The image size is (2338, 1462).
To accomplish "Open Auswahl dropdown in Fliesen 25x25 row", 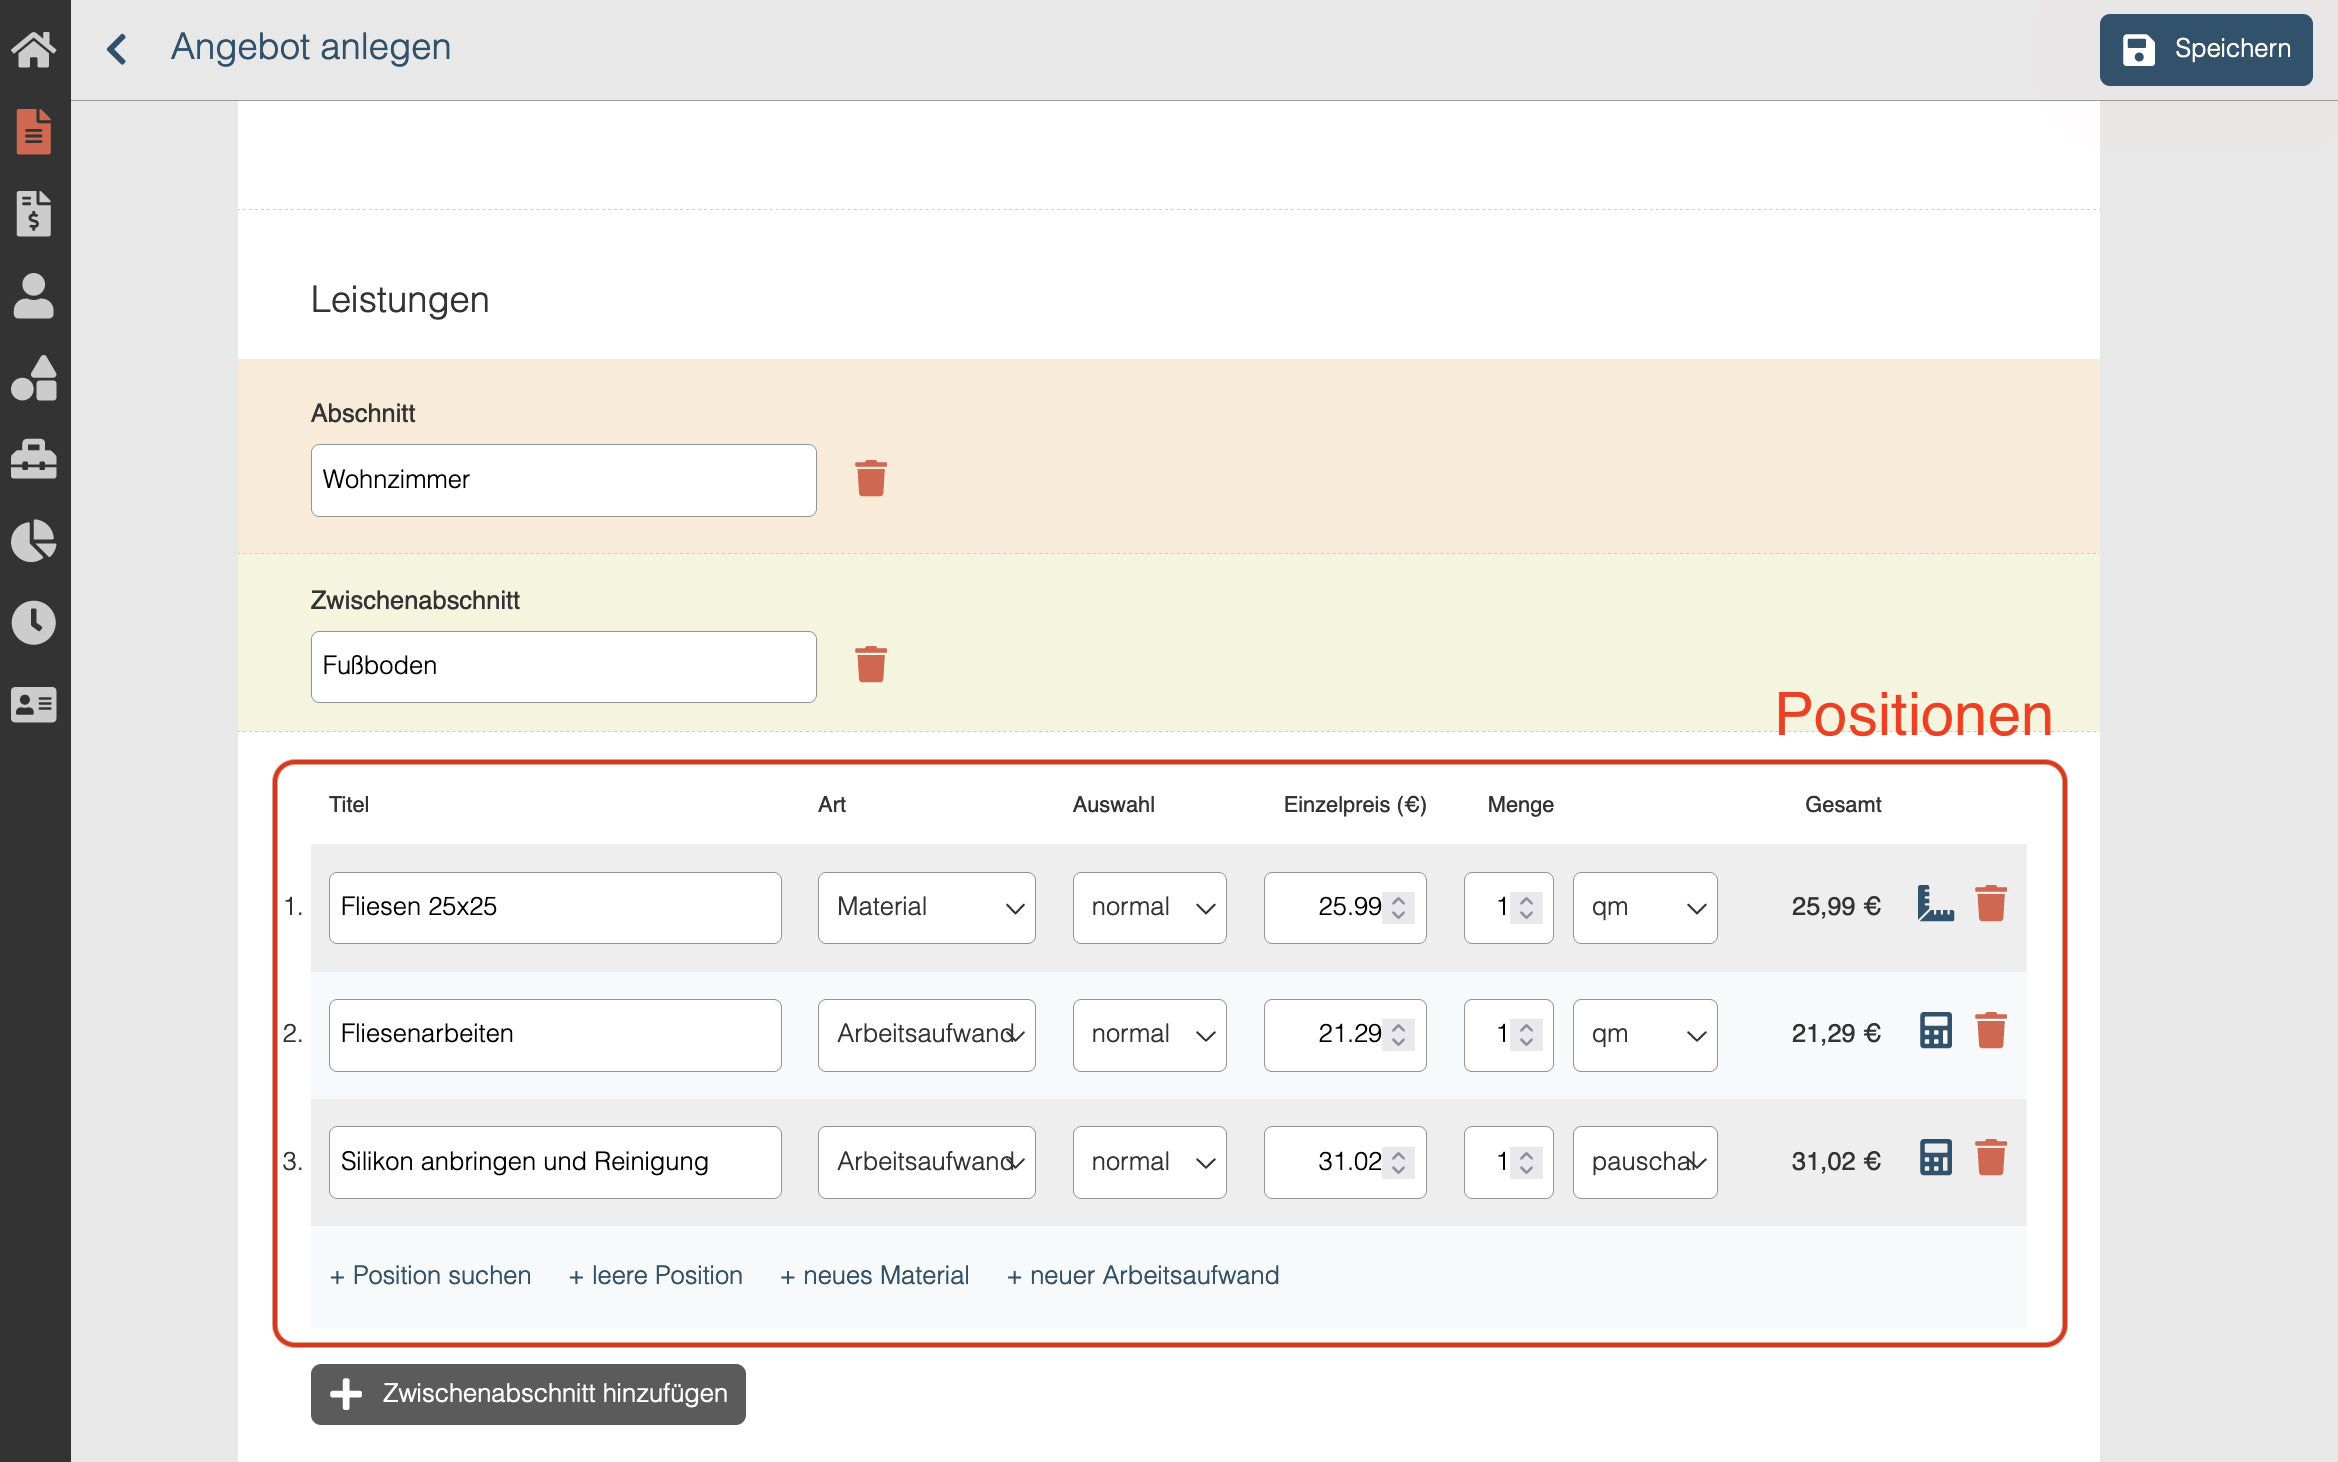I will [x=1150, y=908].
